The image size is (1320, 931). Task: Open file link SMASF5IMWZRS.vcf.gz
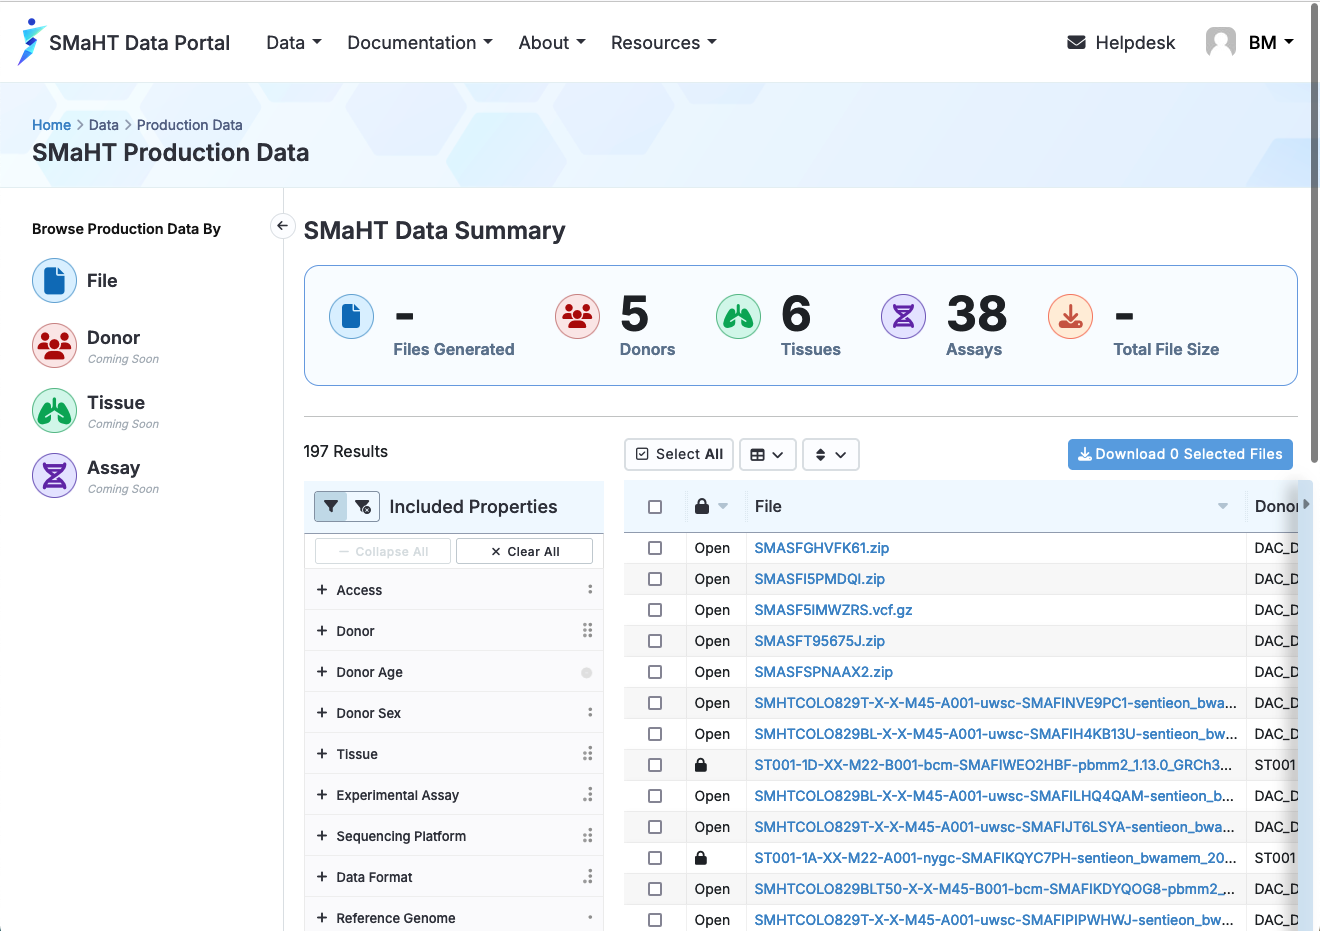coord(833,610)
